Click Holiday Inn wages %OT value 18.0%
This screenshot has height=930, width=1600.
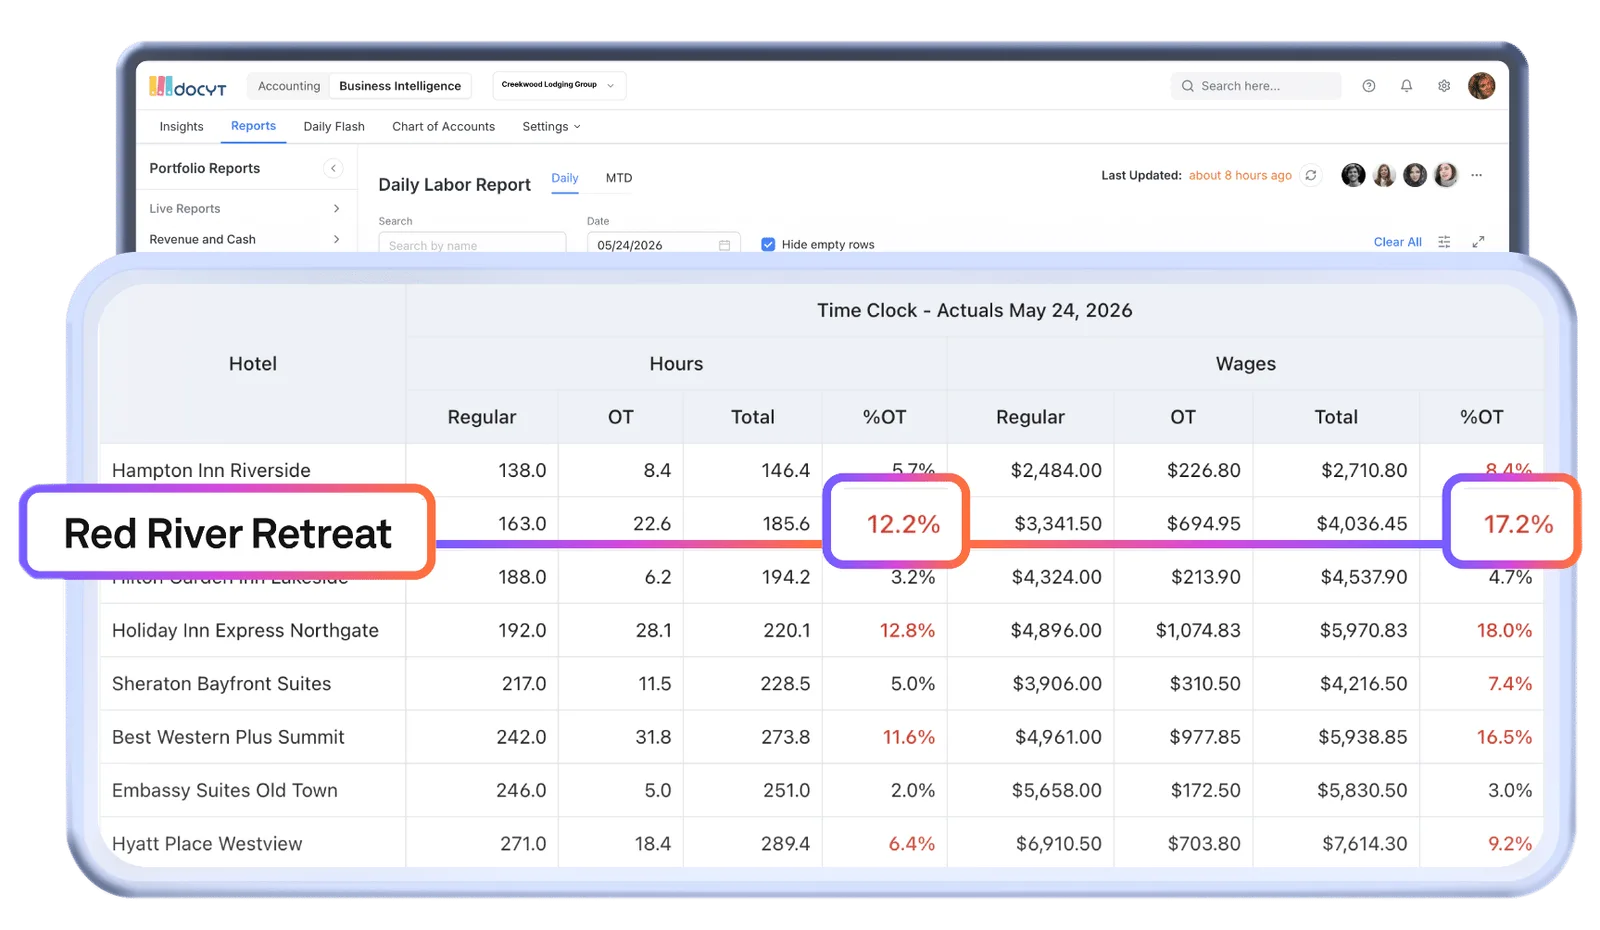[1504, 630]
